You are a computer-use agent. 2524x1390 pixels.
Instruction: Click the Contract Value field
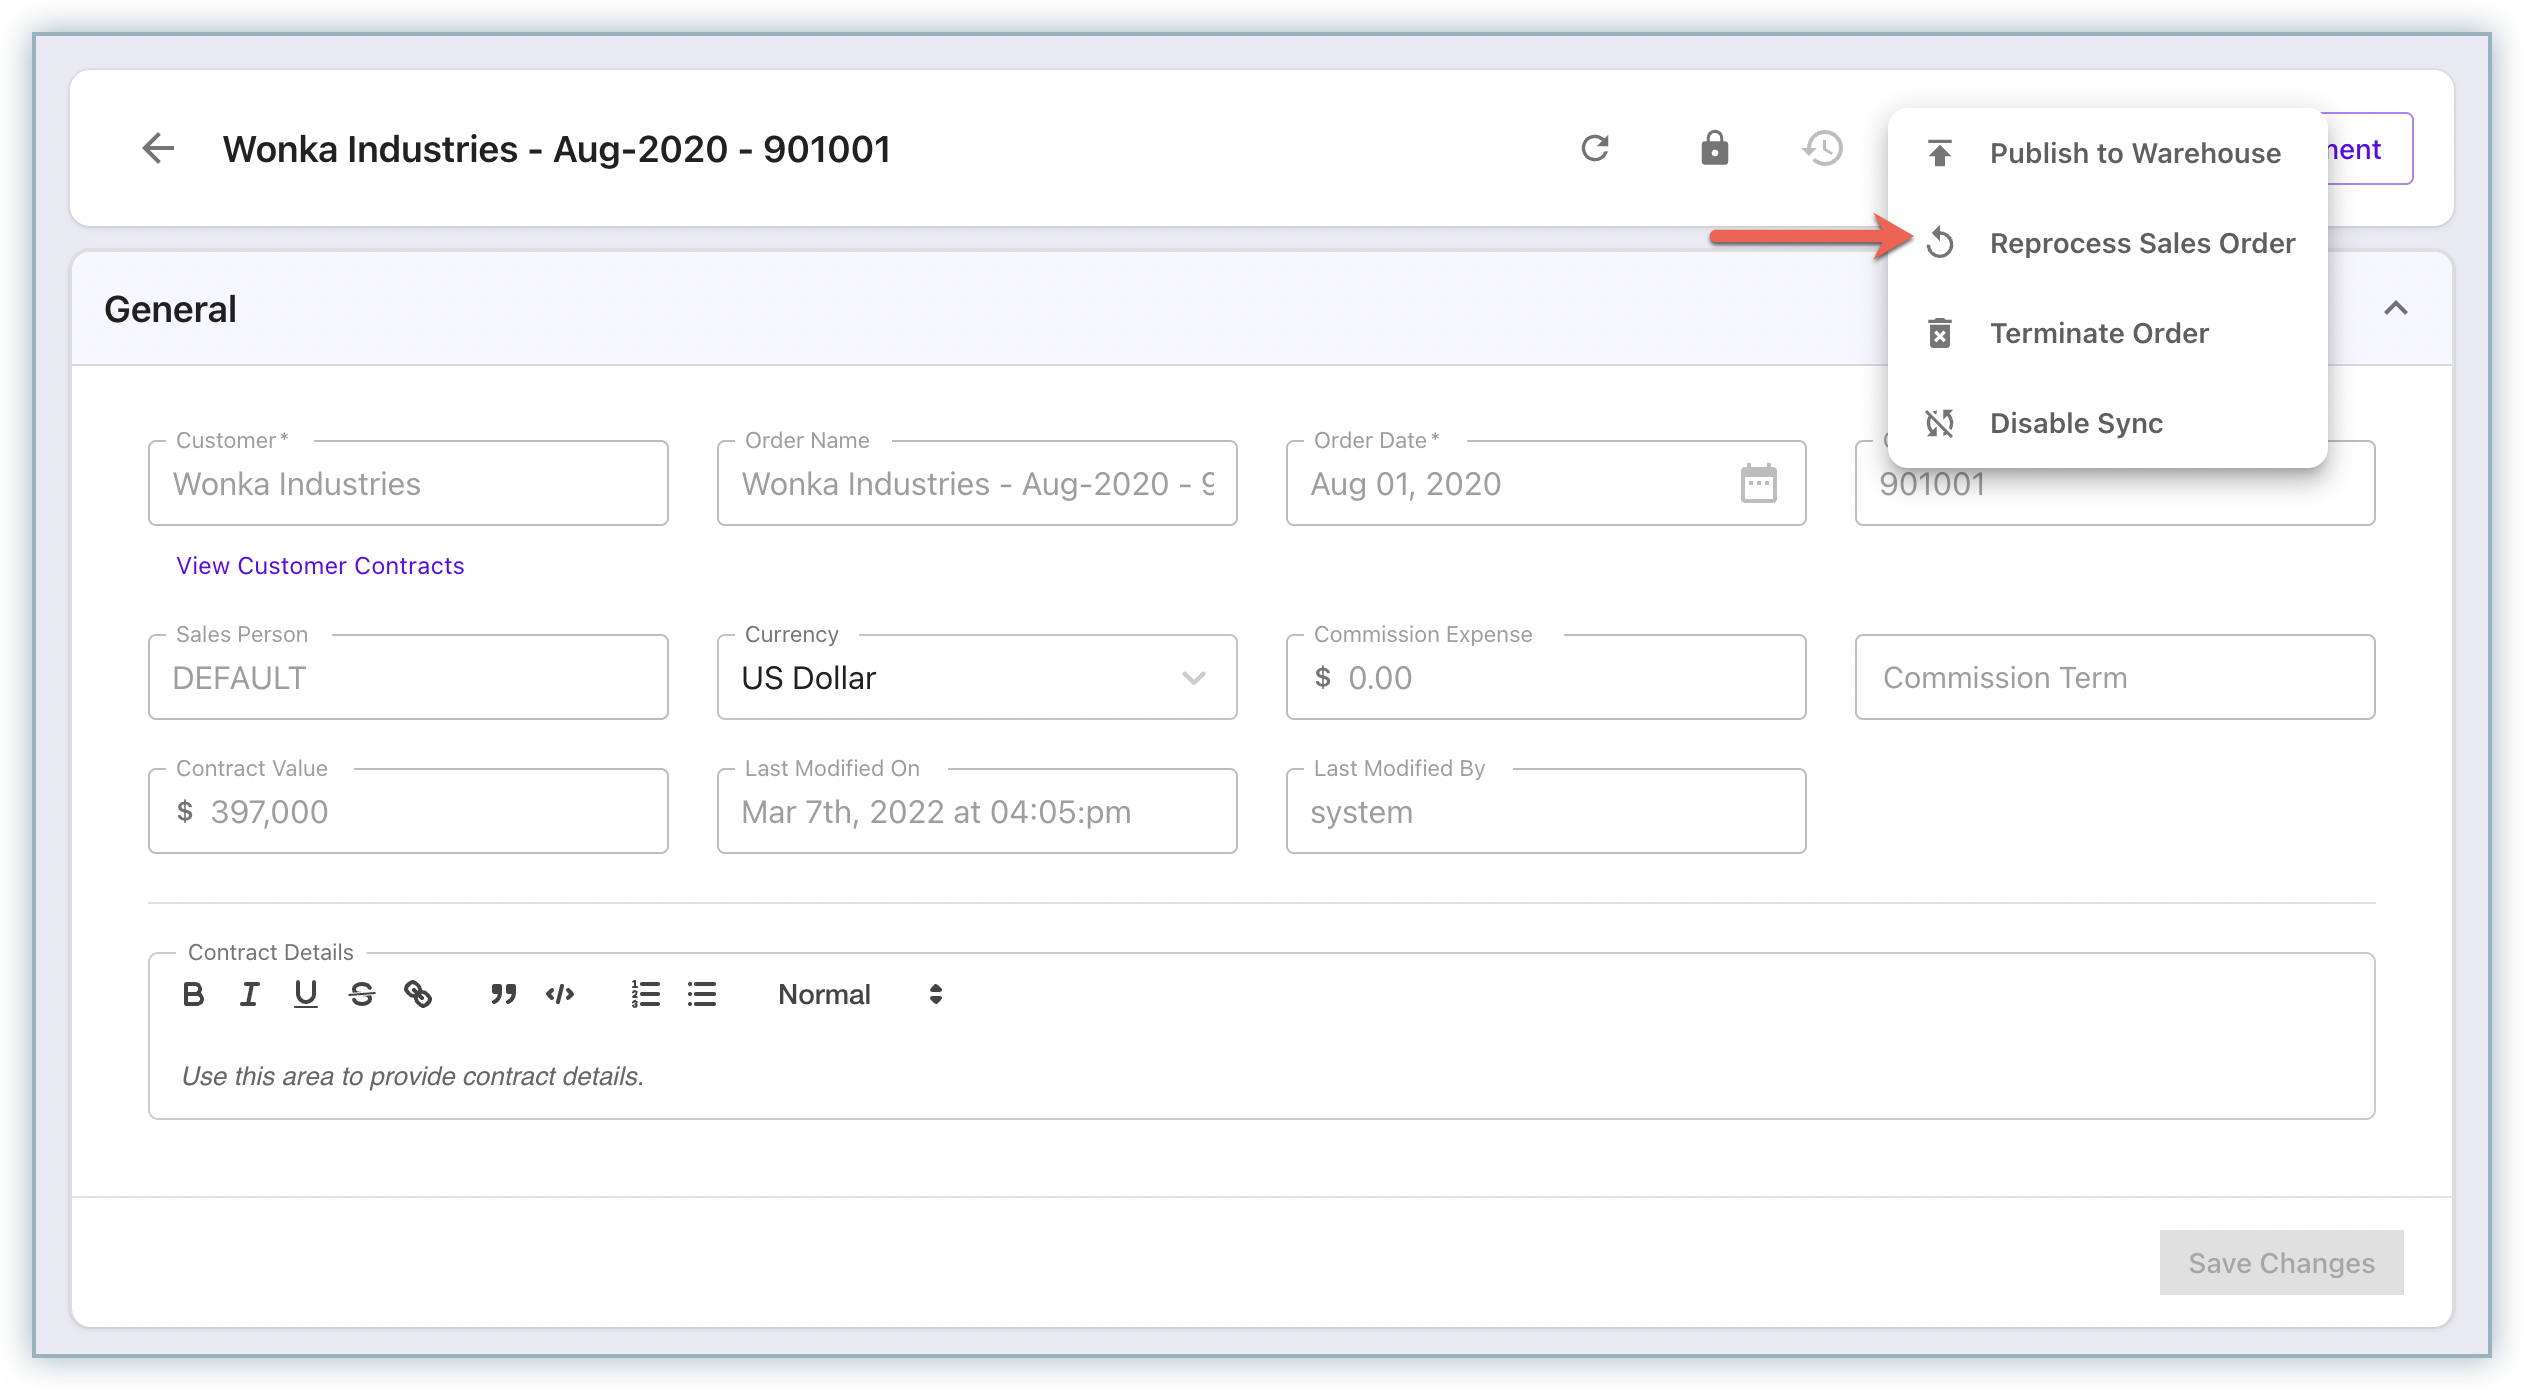click(x=408, y=811)
